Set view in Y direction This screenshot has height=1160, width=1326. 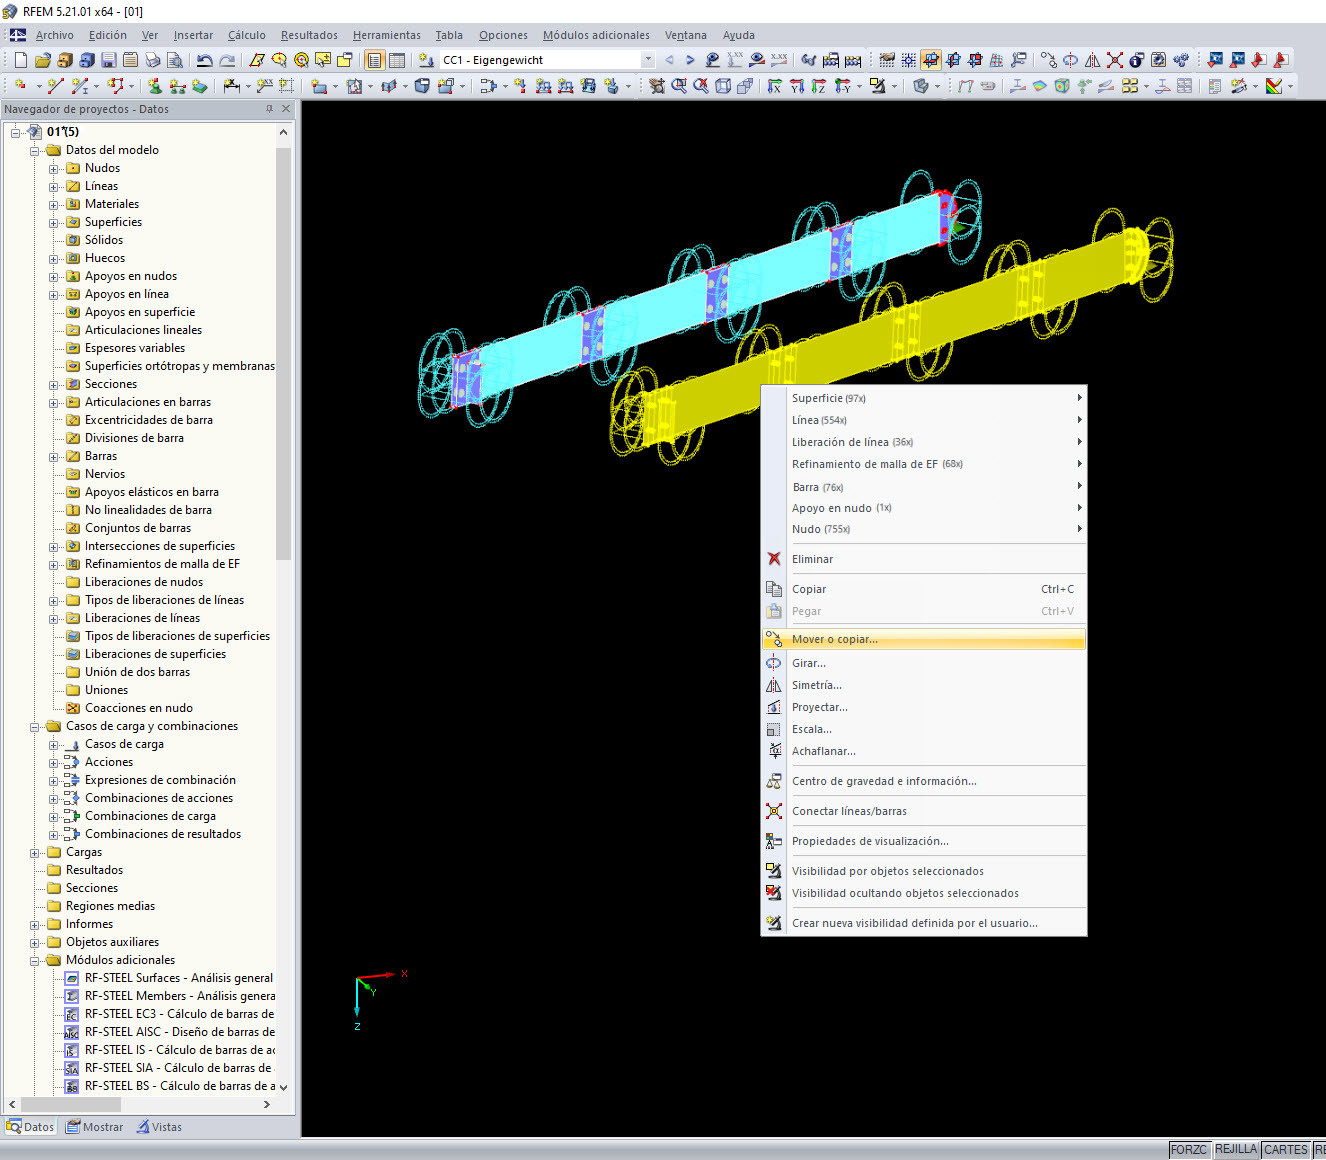(796, 86)
